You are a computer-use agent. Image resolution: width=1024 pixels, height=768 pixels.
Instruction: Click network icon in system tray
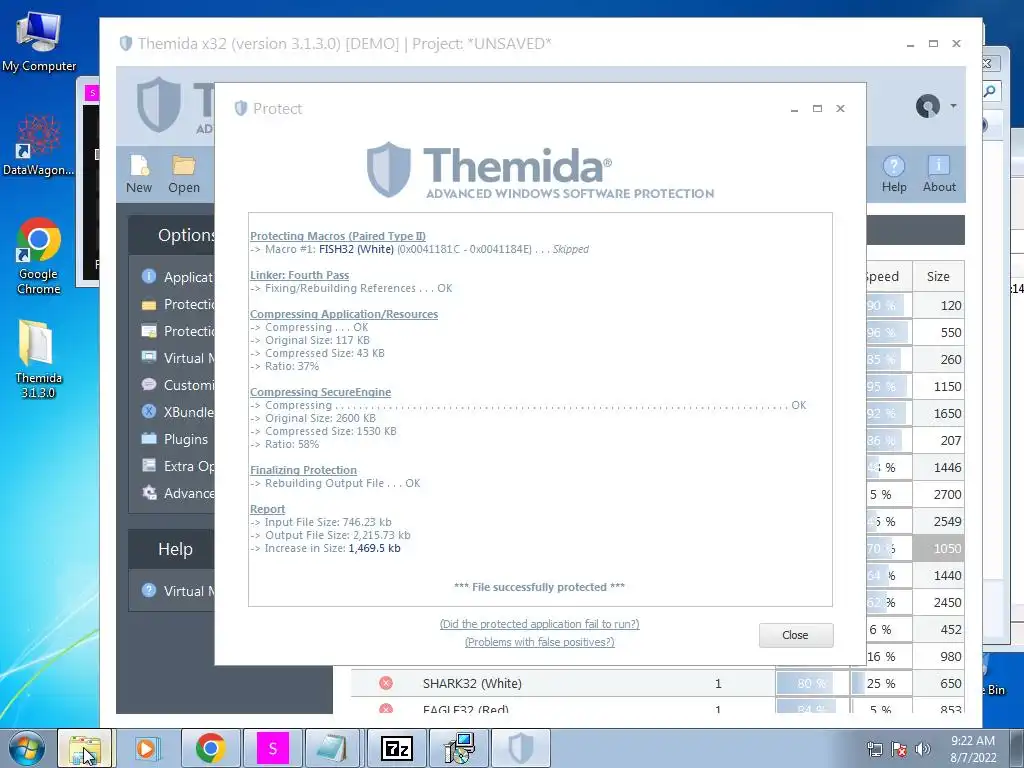pos(874,749)
